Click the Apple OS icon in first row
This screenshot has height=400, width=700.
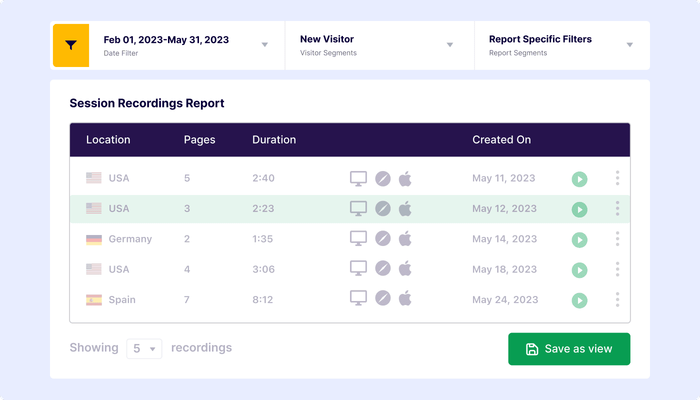point(405,179)
